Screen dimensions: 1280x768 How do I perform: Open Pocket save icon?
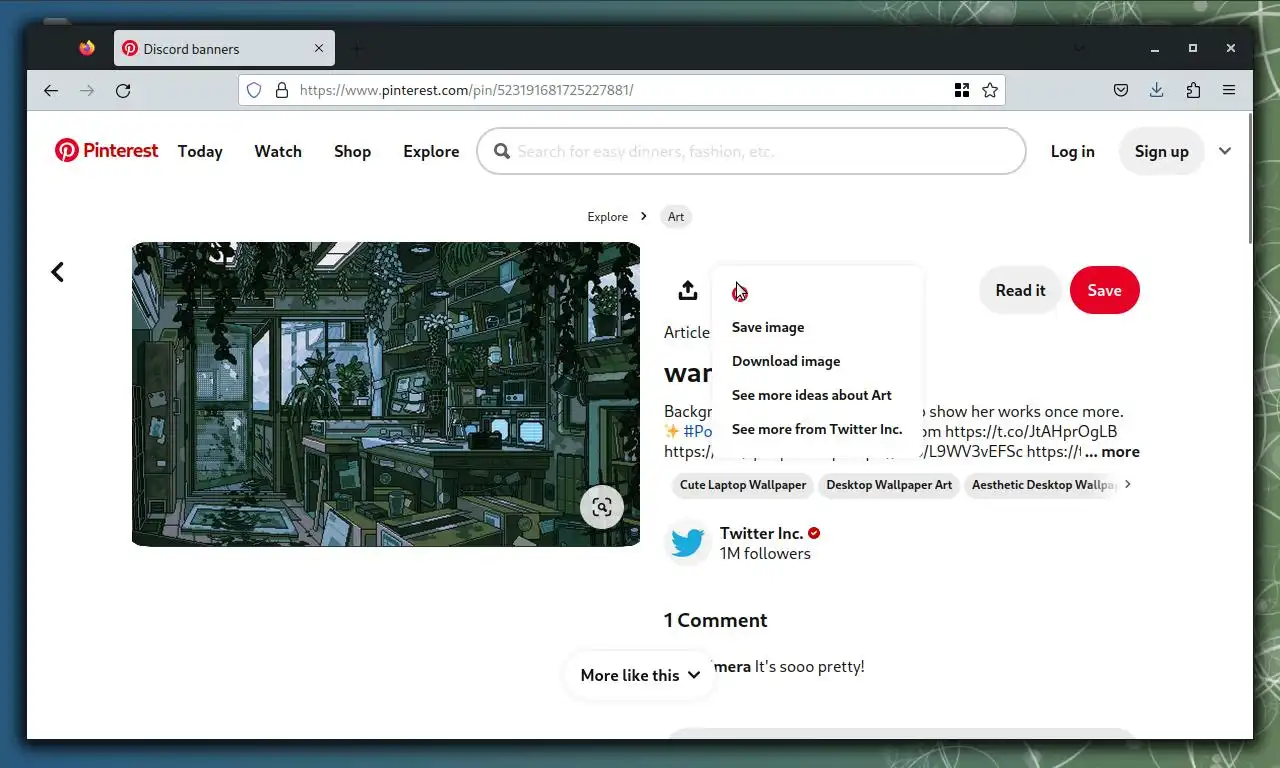[x=1121, y=90]
